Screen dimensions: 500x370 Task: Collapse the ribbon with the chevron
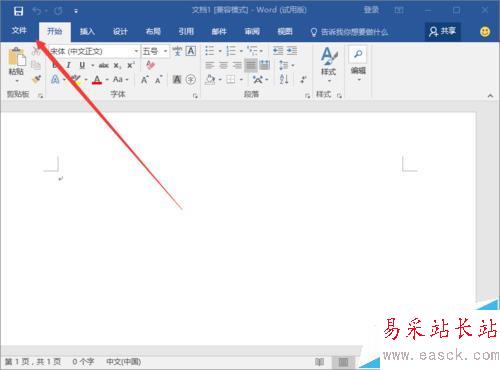tap(490, 96)
